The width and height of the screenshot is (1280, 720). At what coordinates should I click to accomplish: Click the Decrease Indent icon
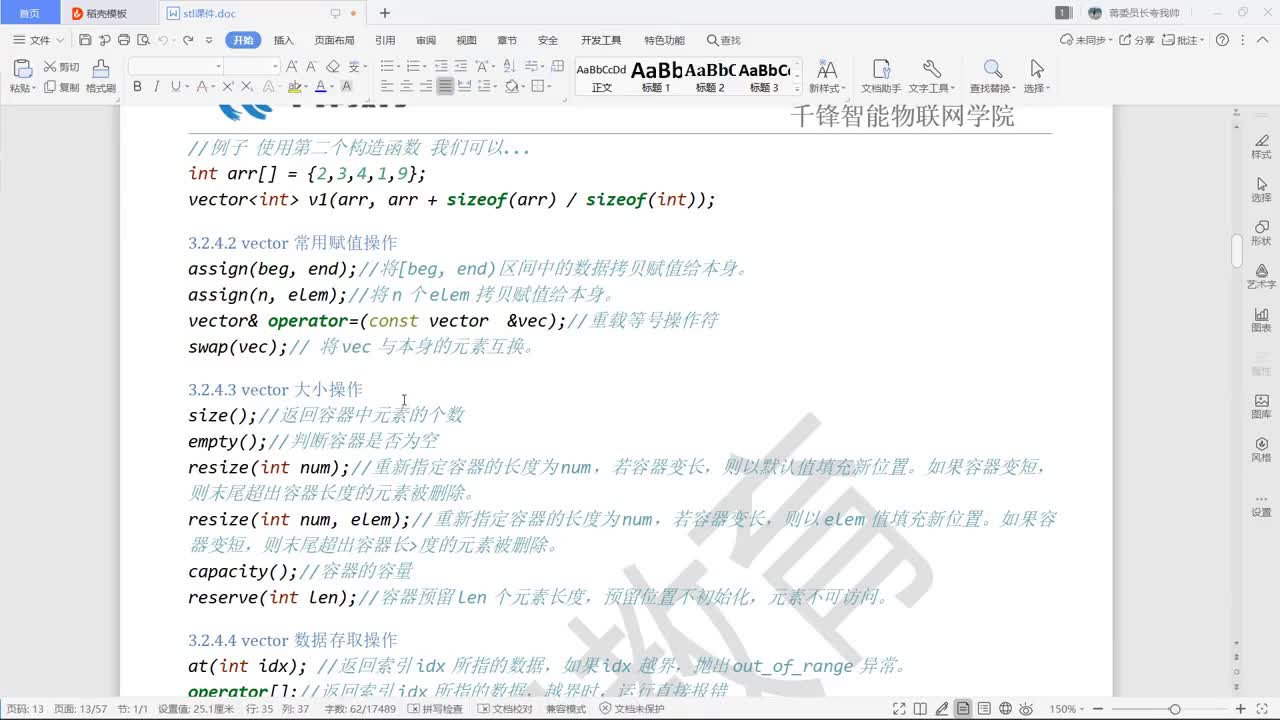click(440, 66)
